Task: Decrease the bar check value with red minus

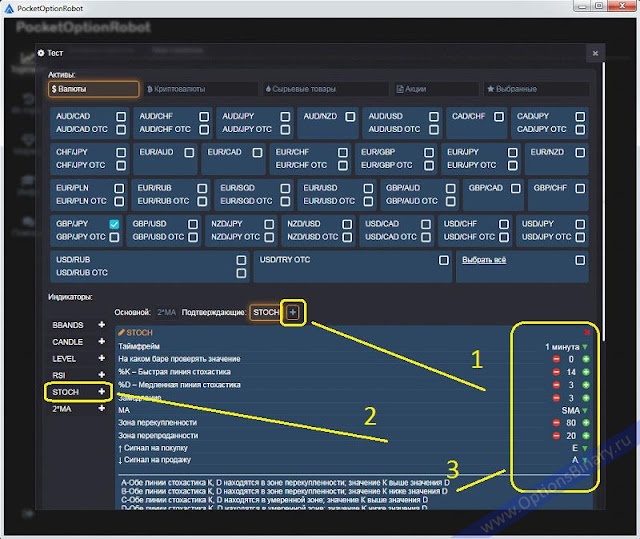Action: [556, 359]
